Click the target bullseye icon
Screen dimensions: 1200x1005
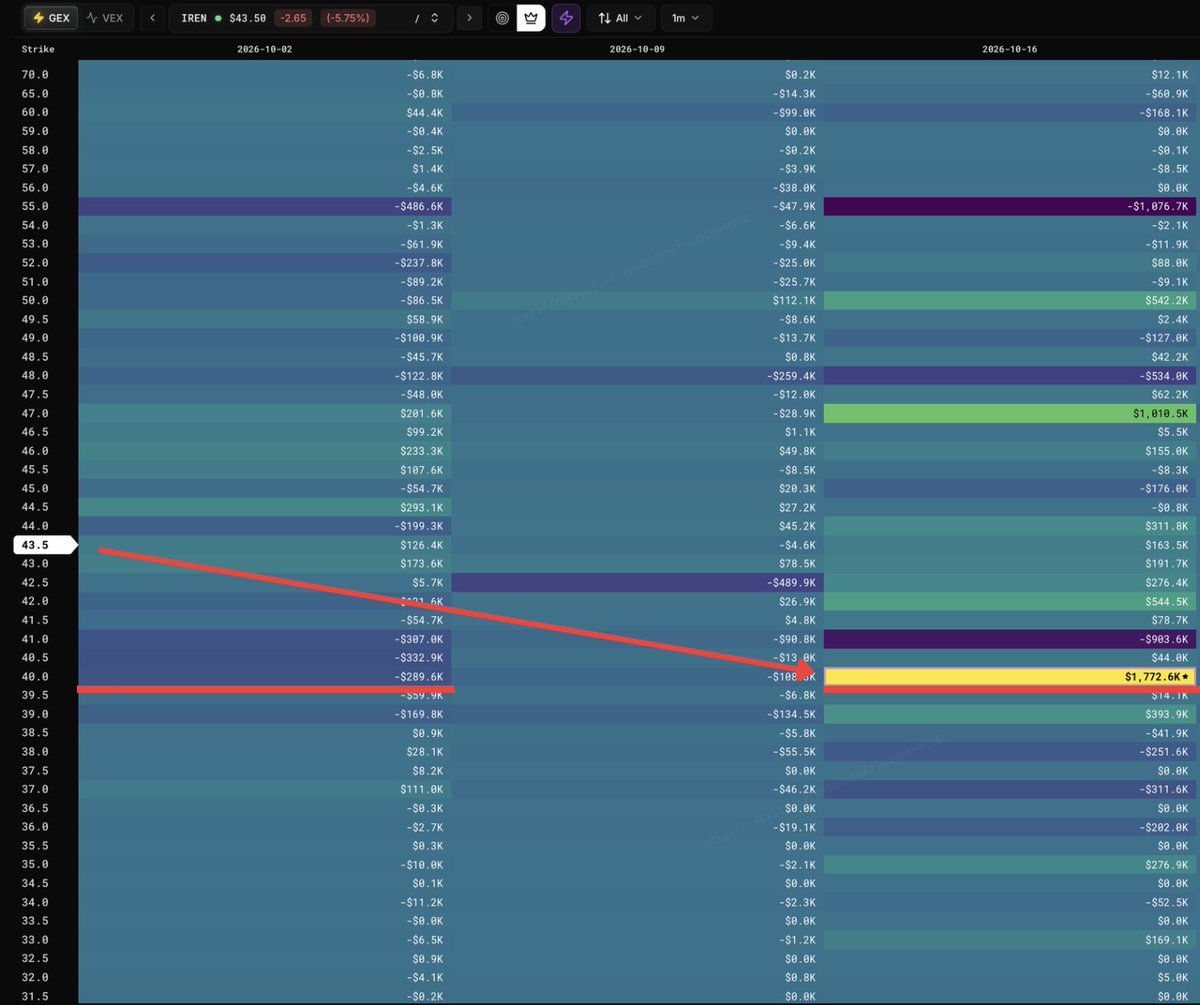point(502,18)
